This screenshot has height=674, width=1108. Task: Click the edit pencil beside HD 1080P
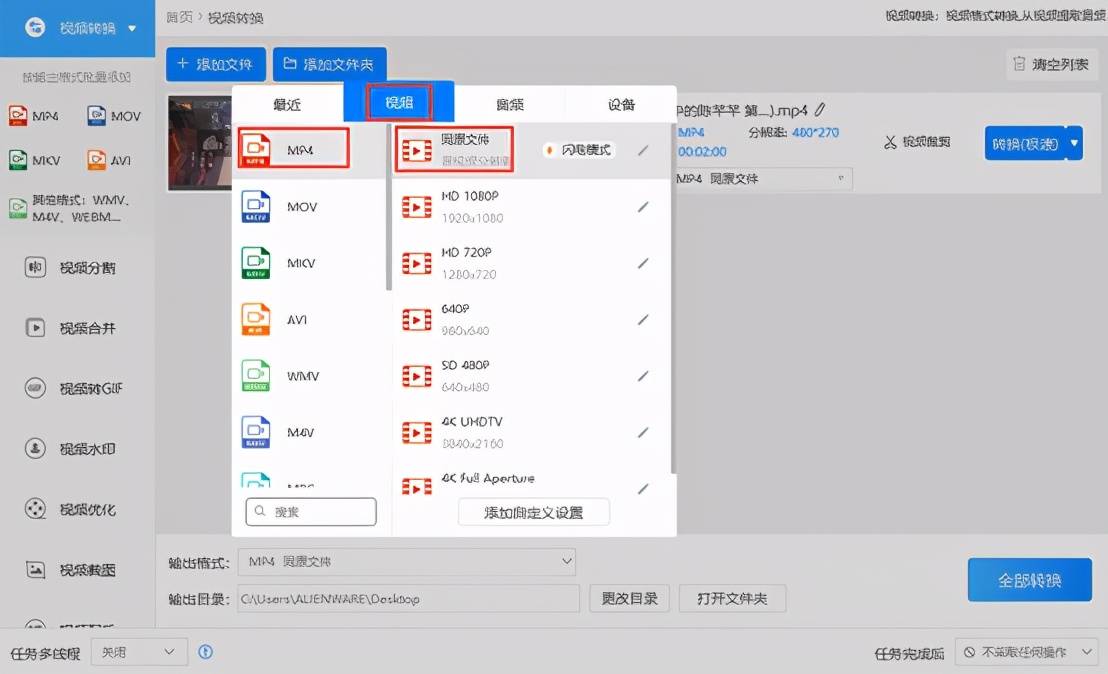[x=643, y=207]
